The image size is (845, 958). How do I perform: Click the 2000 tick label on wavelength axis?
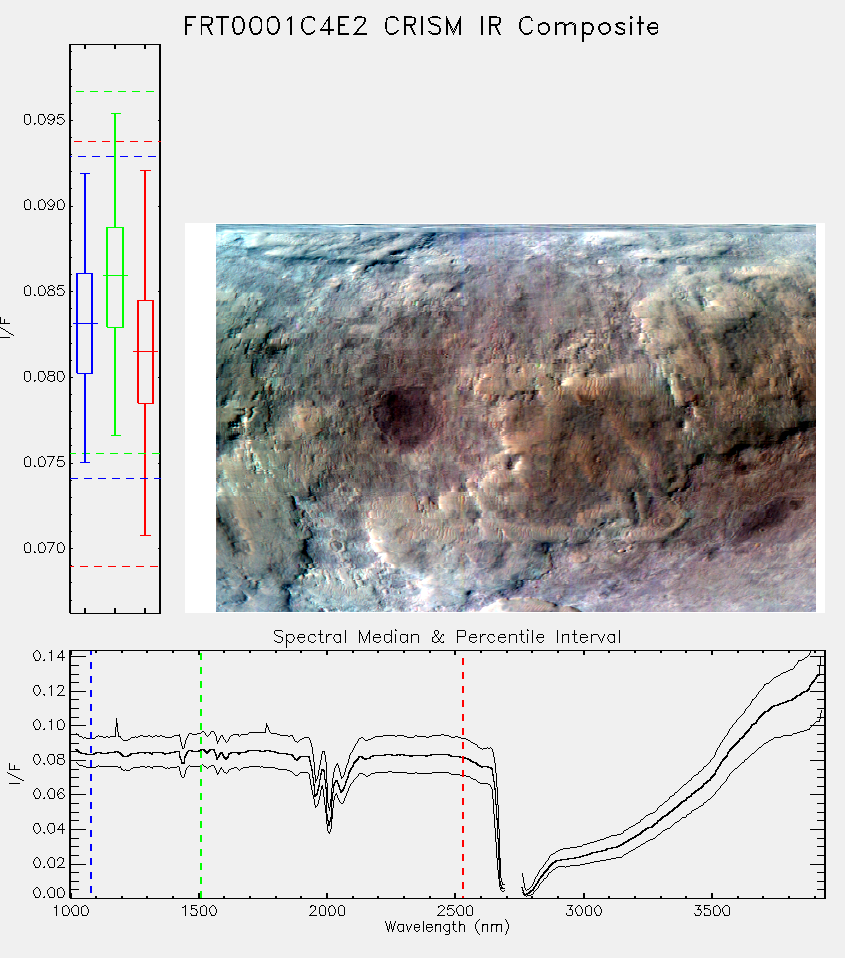click(x=327, y=911)
